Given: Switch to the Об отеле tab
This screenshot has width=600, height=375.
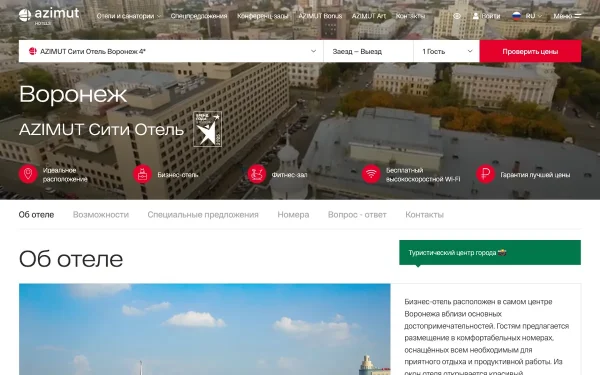Looking at the screenshot, I should (36, 215).
